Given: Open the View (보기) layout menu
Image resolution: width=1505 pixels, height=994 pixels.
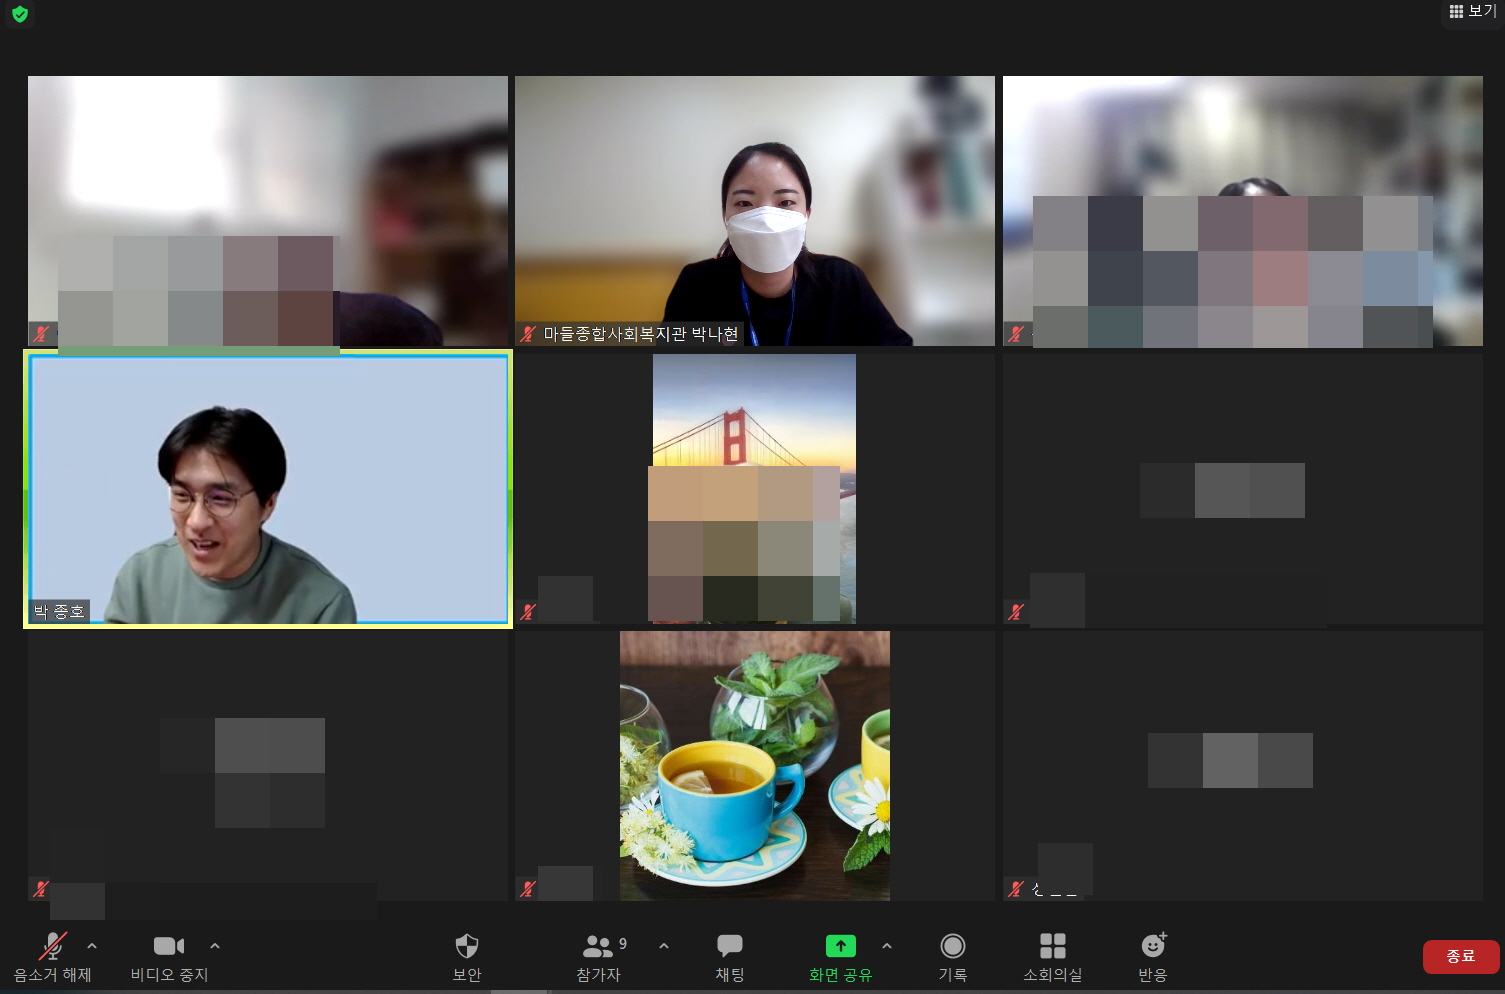Looking at the screenshot, I should (1472, 12).
